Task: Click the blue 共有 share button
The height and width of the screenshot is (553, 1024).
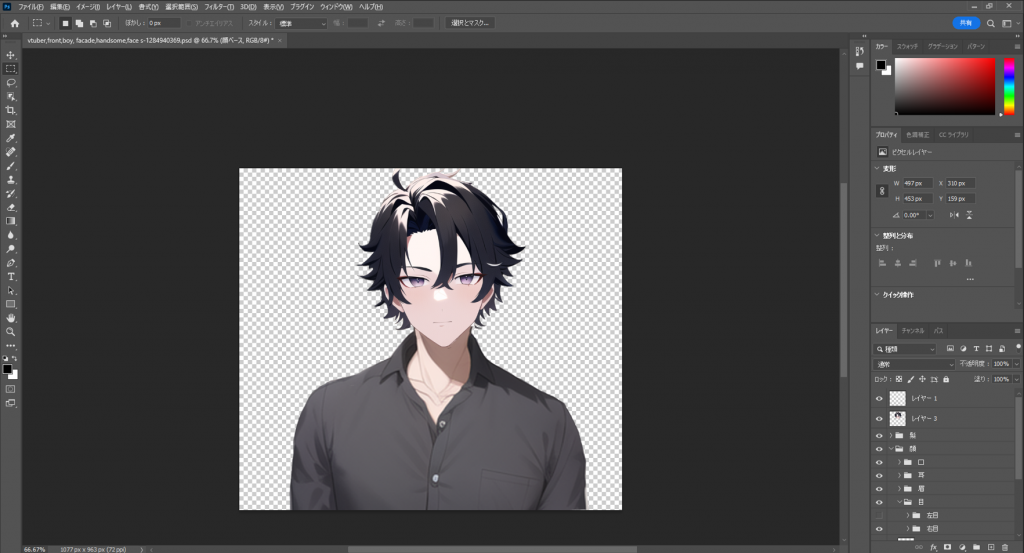Action: pyautogui.click(x=966, y=23)
